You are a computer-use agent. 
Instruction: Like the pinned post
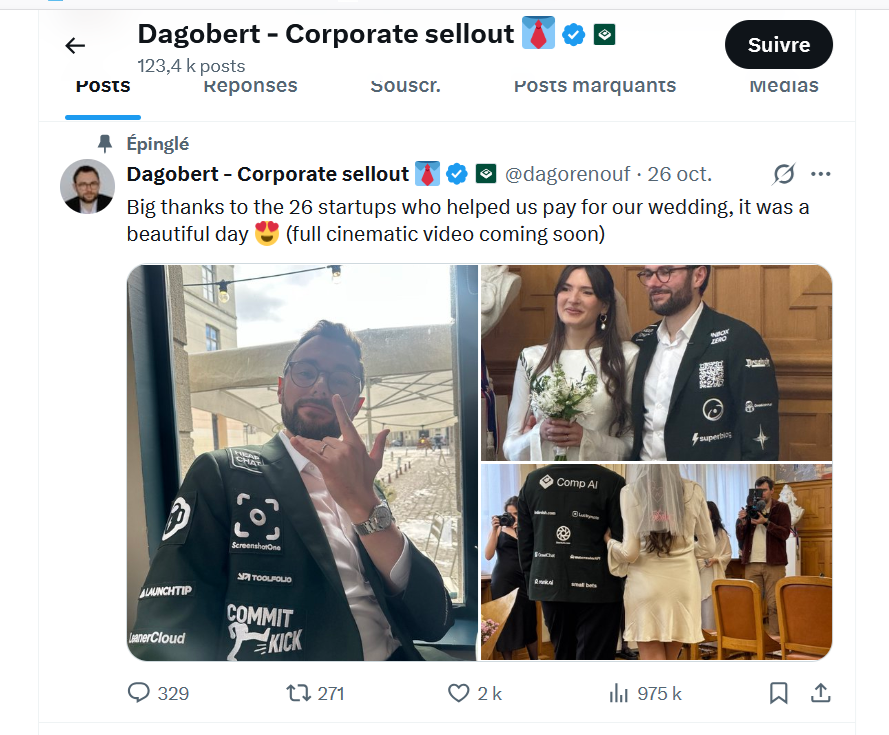point(458,692)
